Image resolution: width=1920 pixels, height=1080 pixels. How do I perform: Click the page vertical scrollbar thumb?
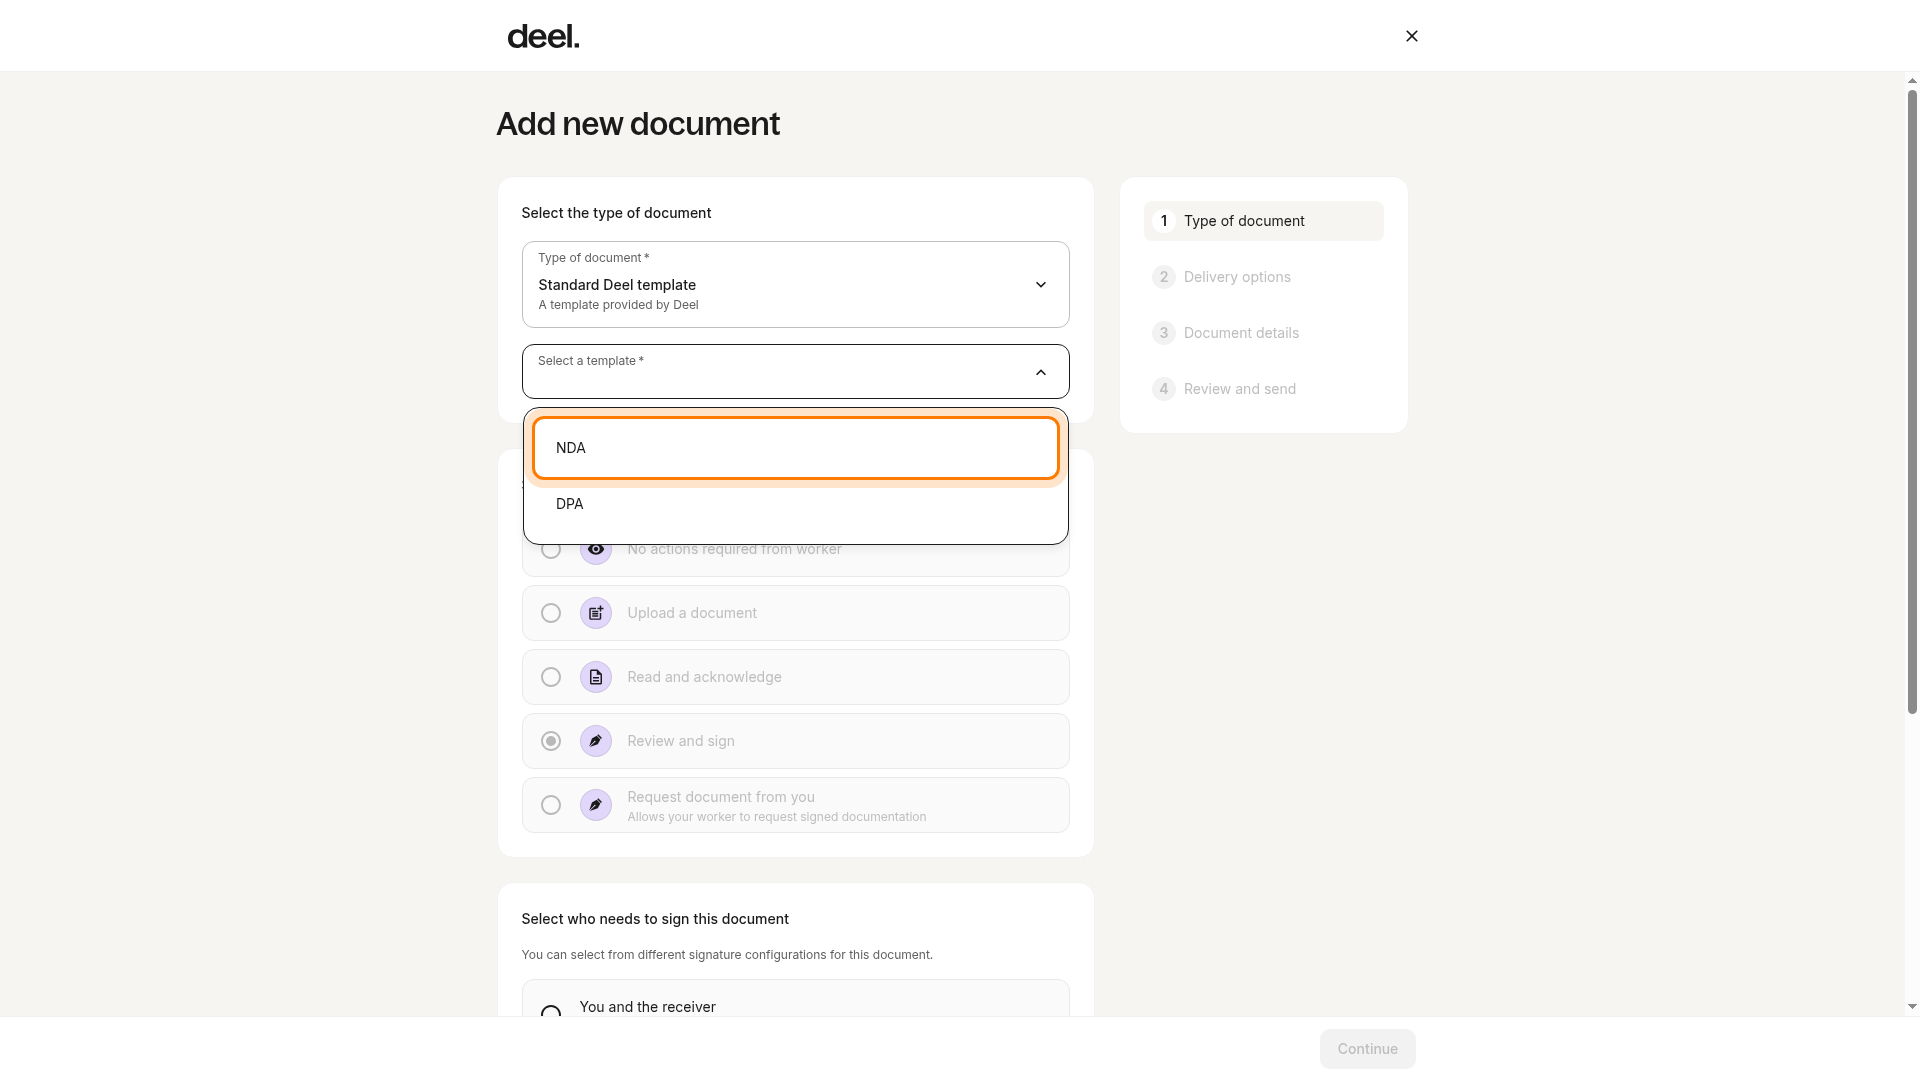1912,402
